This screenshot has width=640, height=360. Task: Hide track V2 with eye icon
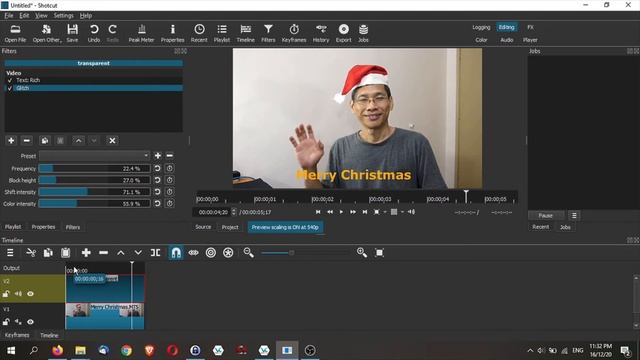(30, 294)
